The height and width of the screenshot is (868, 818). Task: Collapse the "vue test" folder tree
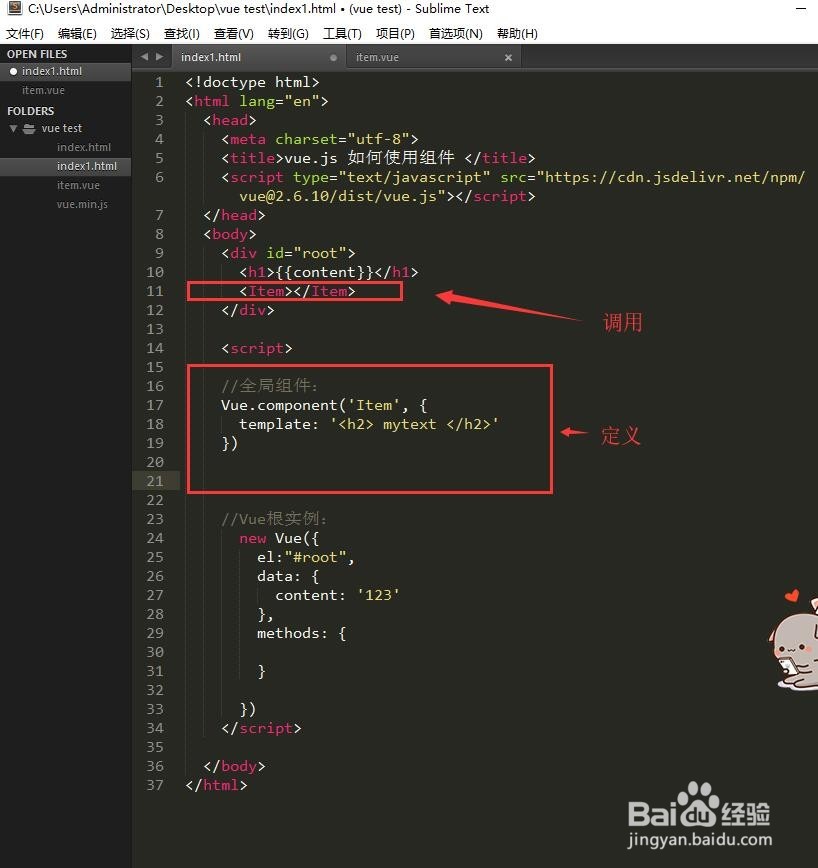[14, 128]
